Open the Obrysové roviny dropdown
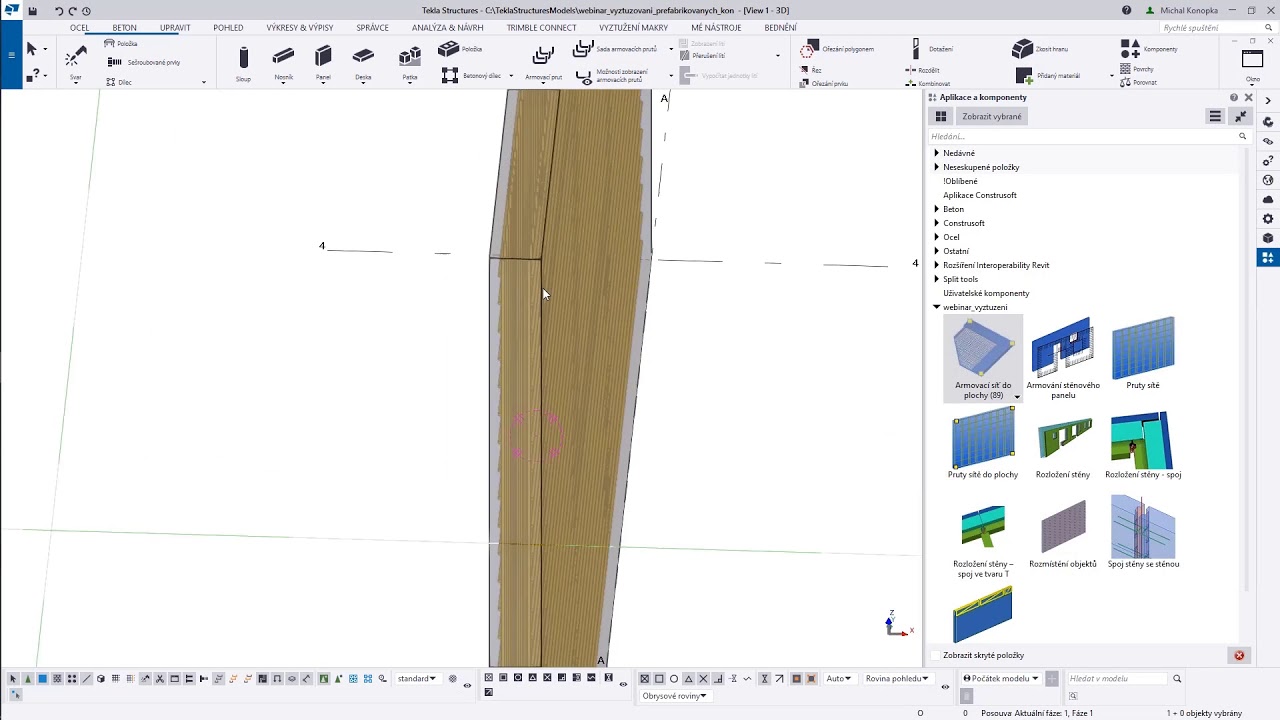The height and width of the screenshot is (720, 1280). (674, 695)
